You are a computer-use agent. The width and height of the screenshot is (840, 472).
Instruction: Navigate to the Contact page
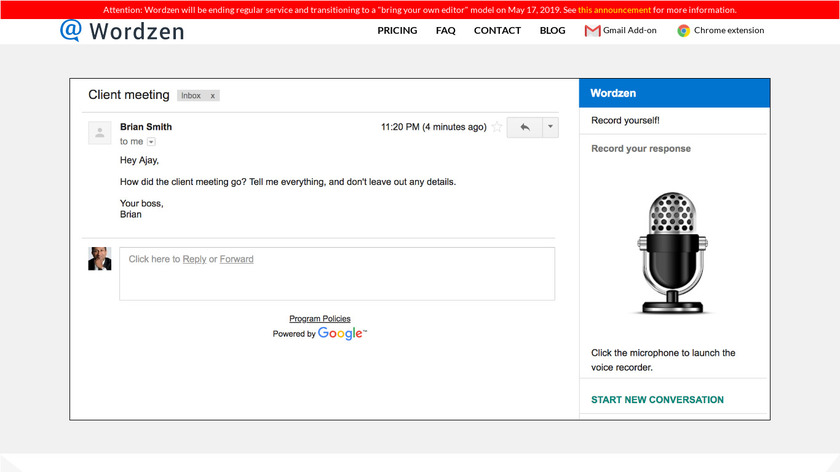coord(497,31)
